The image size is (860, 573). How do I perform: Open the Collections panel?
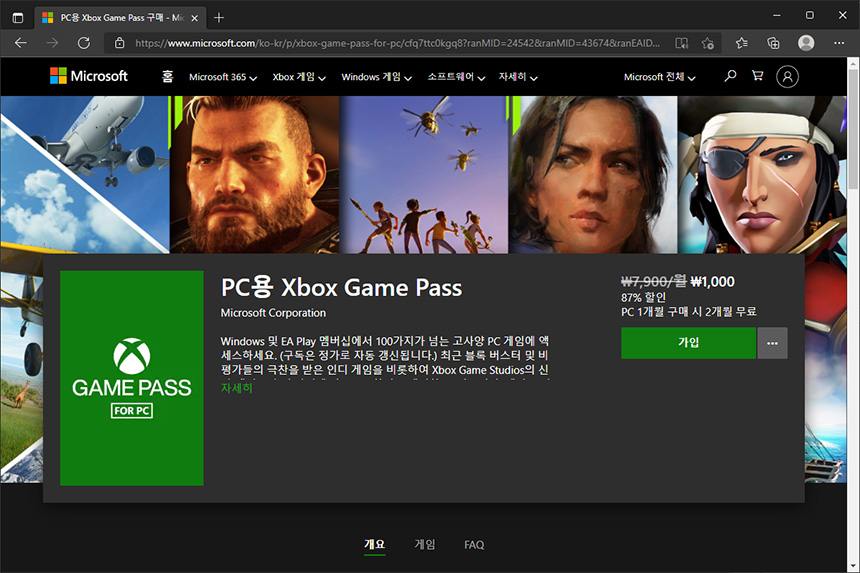[x=773, y=43]
